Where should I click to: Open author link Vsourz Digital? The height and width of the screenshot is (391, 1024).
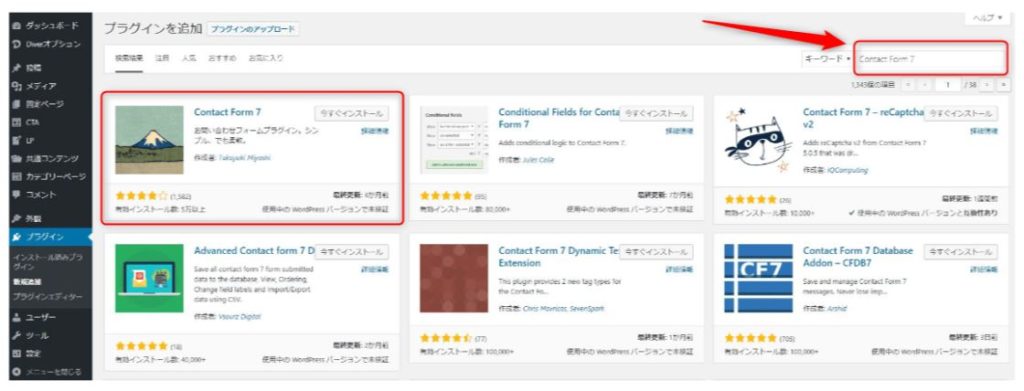[239, 316]
